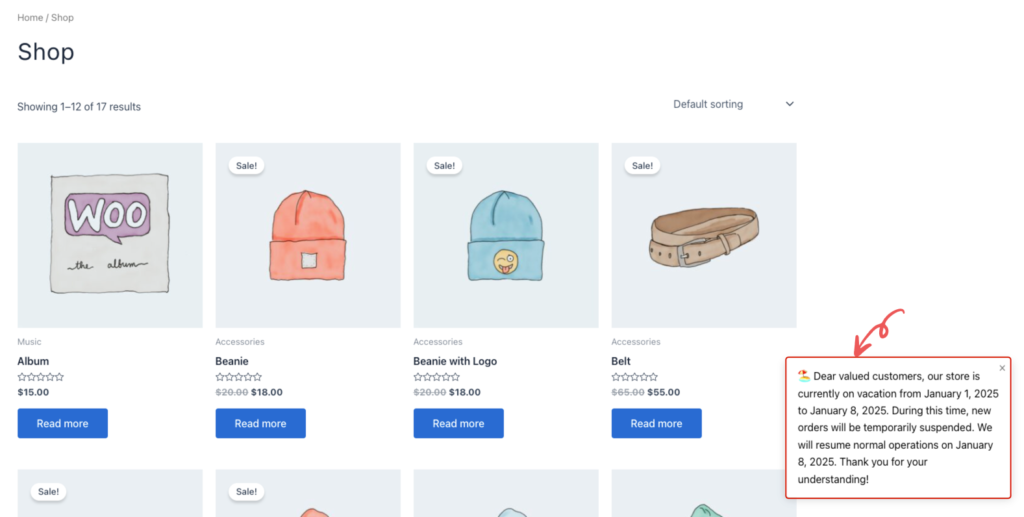Viewport: 1024px width, 517px height.
Task: Click Read more under Beanie
Action: [261, 424]
